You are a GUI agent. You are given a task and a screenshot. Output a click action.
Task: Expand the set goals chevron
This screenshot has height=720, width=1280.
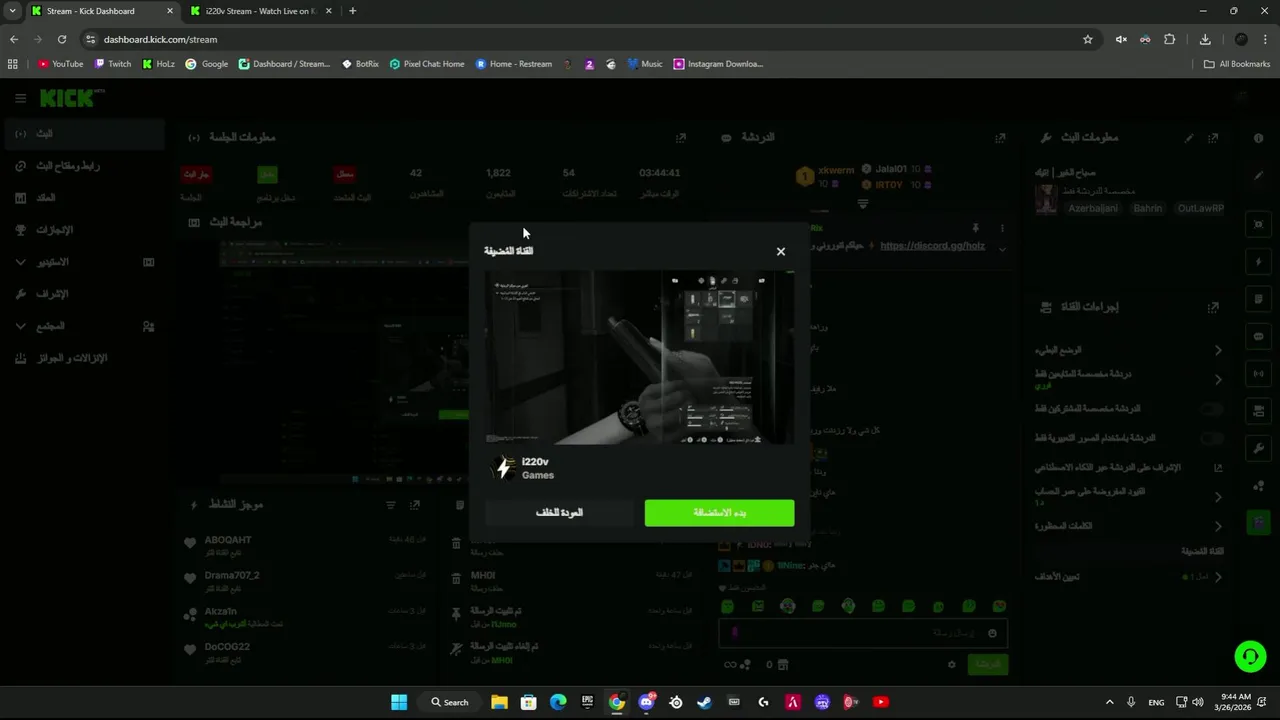pos(1218,577)
